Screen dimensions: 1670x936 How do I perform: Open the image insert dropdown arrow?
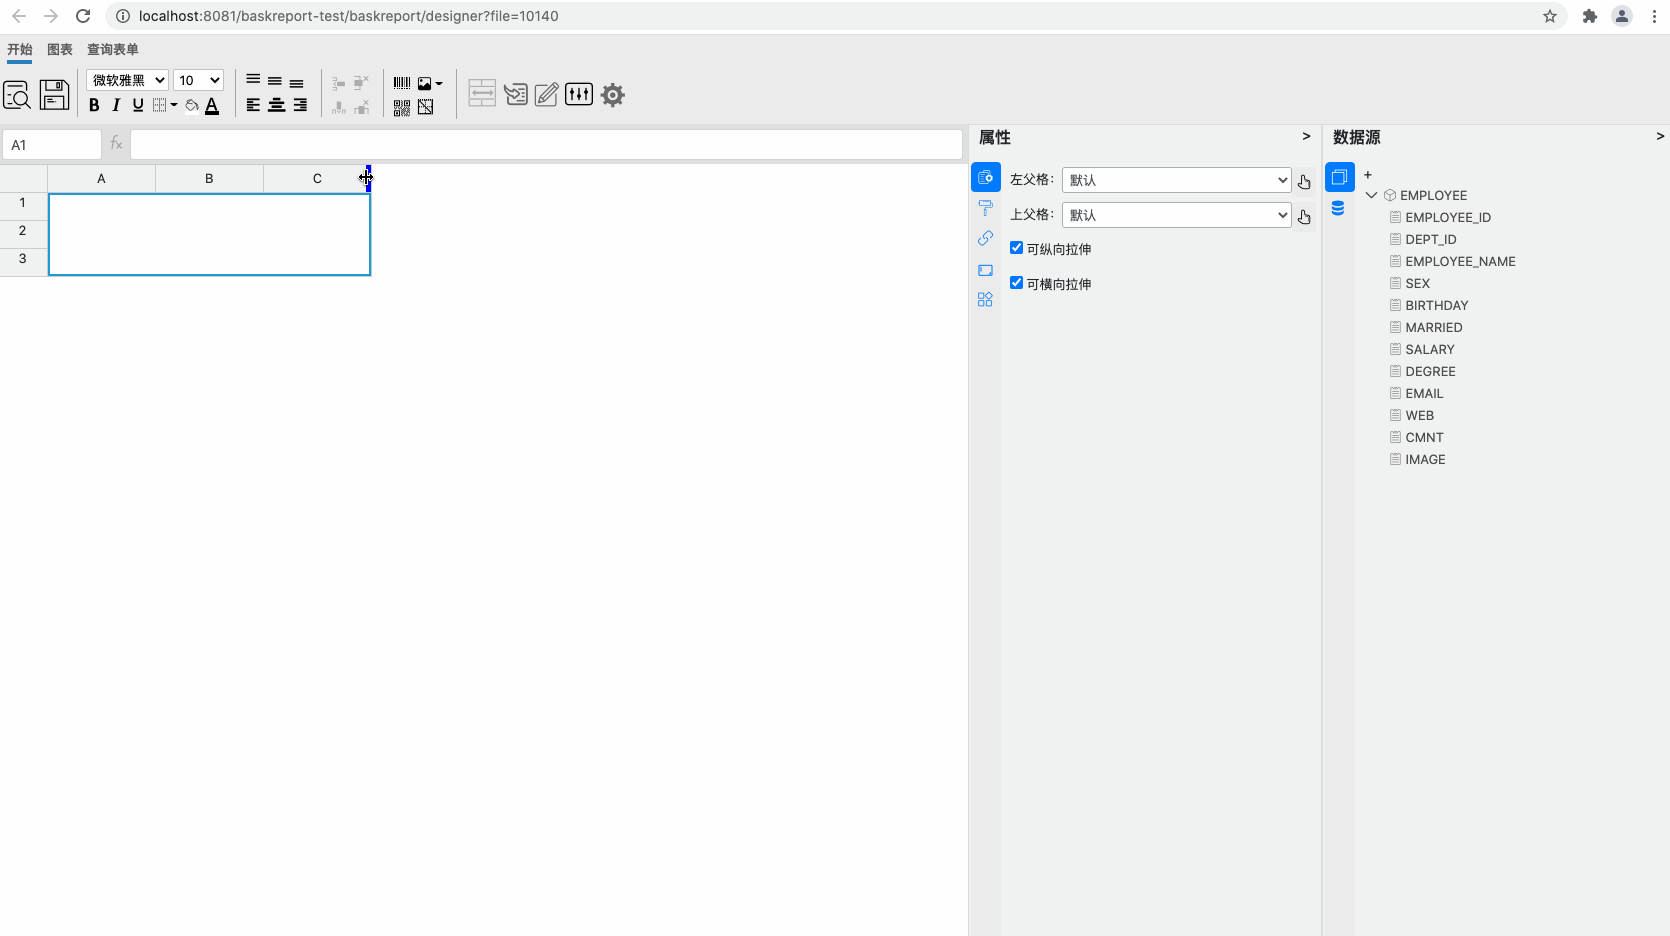pos(439,84)
